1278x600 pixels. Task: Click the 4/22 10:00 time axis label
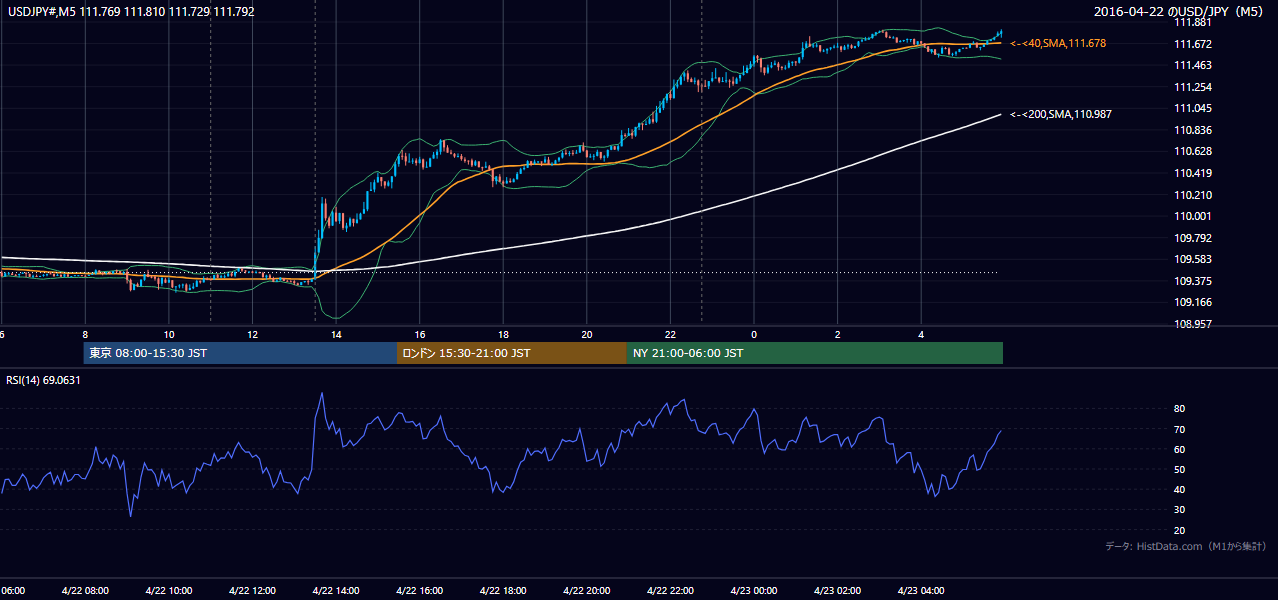[168, 590]
